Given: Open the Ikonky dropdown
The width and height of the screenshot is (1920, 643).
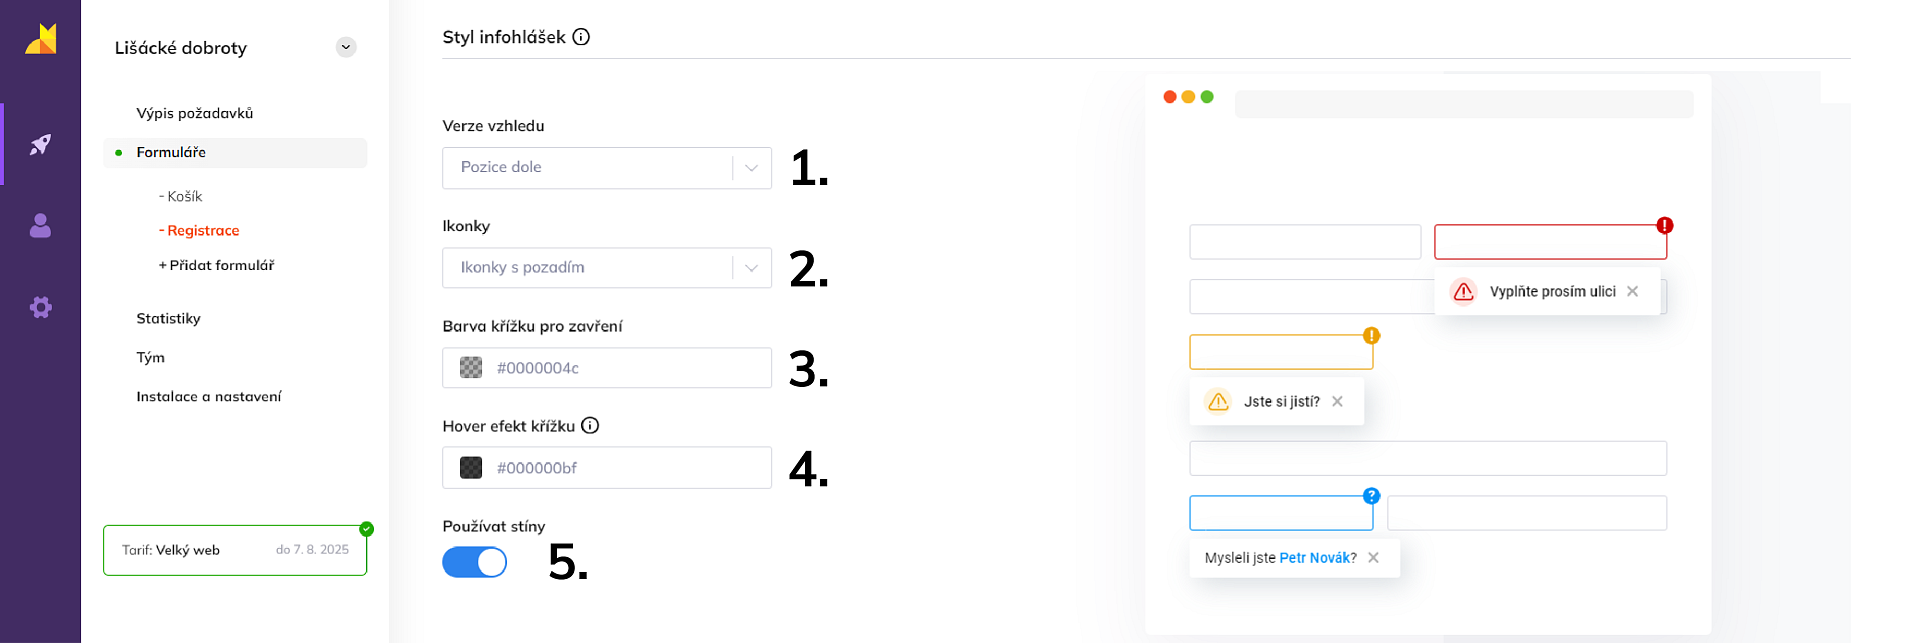Looking at the screenshot, I should [x=606, y=268].
